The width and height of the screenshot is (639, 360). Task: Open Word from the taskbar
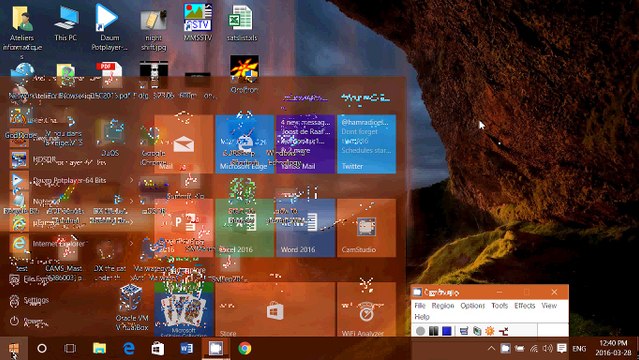pos(187,349)
